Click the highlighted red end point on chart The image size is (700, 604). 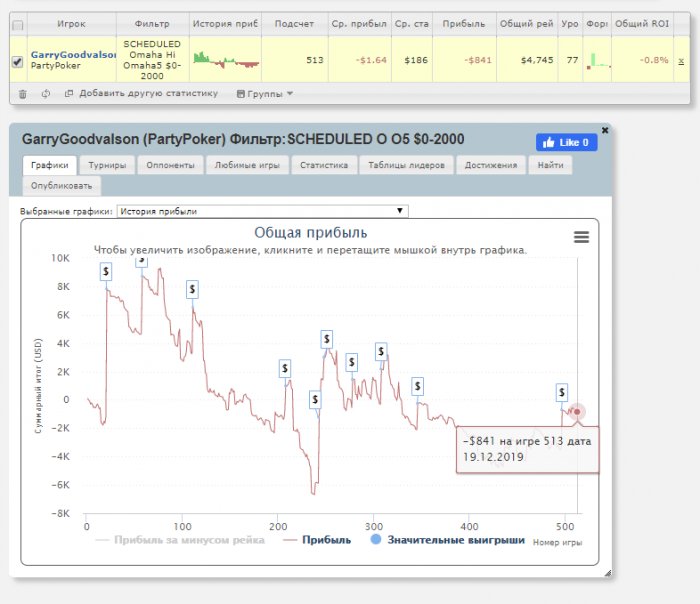click(x=577, y=412)
